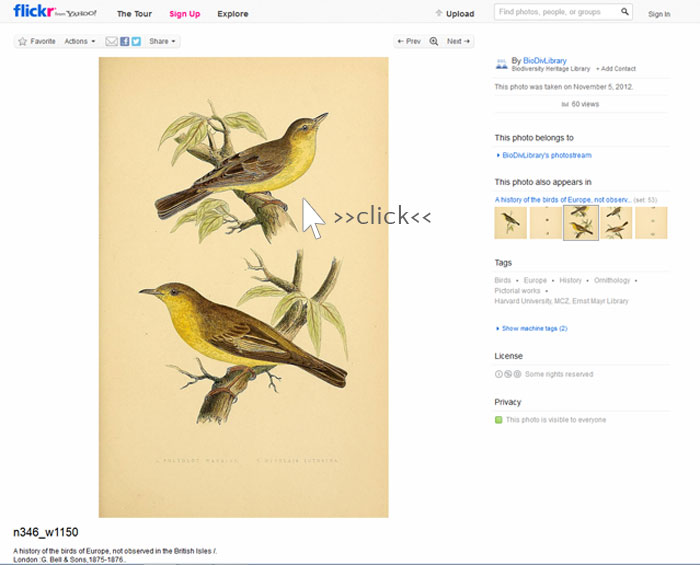The height and width of the screenshot is (565, 700).
Task: Open the Share dropdown
Action: [162, 42]
